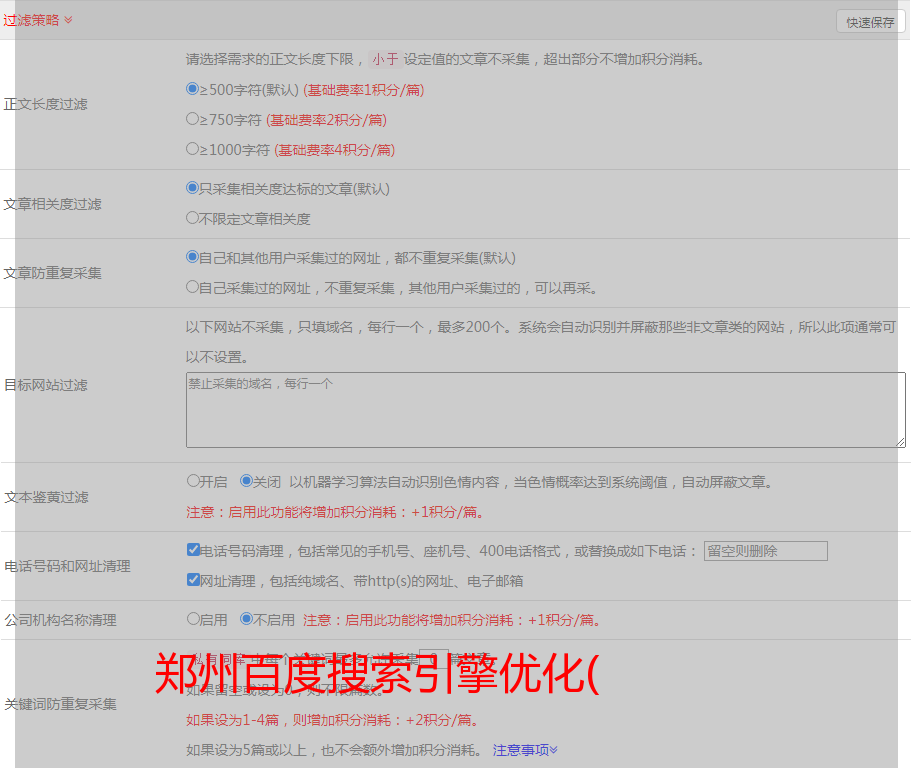
Task: Toggle 电话号码清理 checkbox
Action: point(193,550)
